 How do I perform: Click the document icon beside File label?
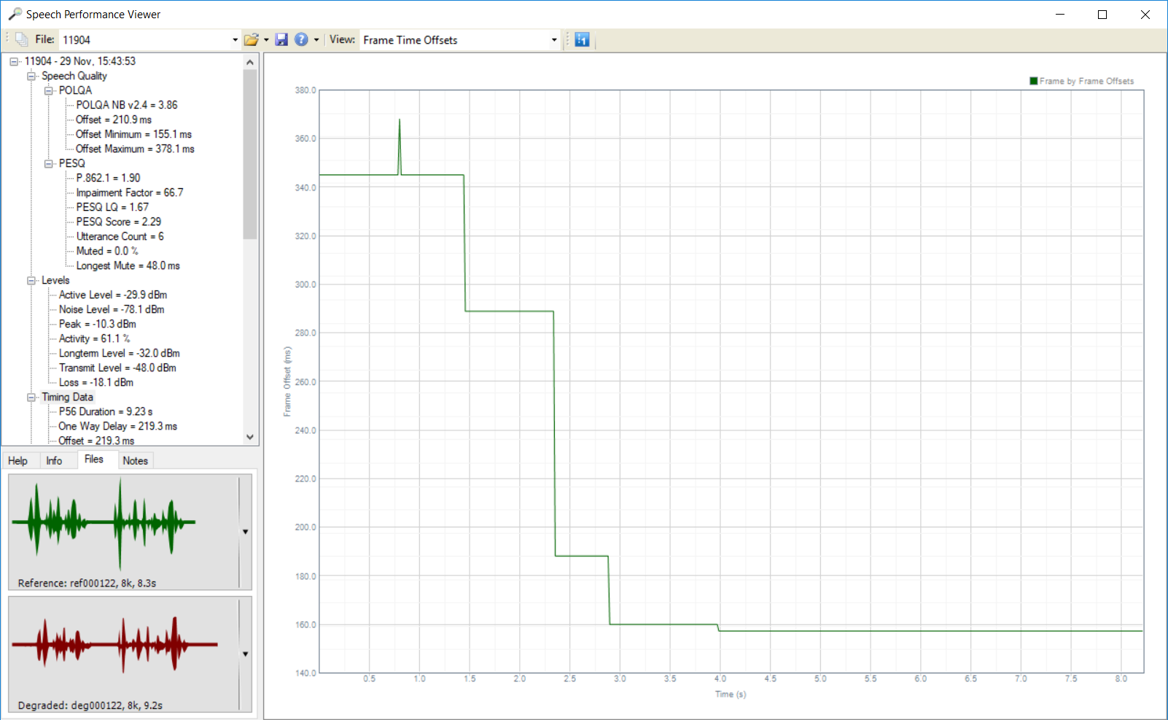21,40
